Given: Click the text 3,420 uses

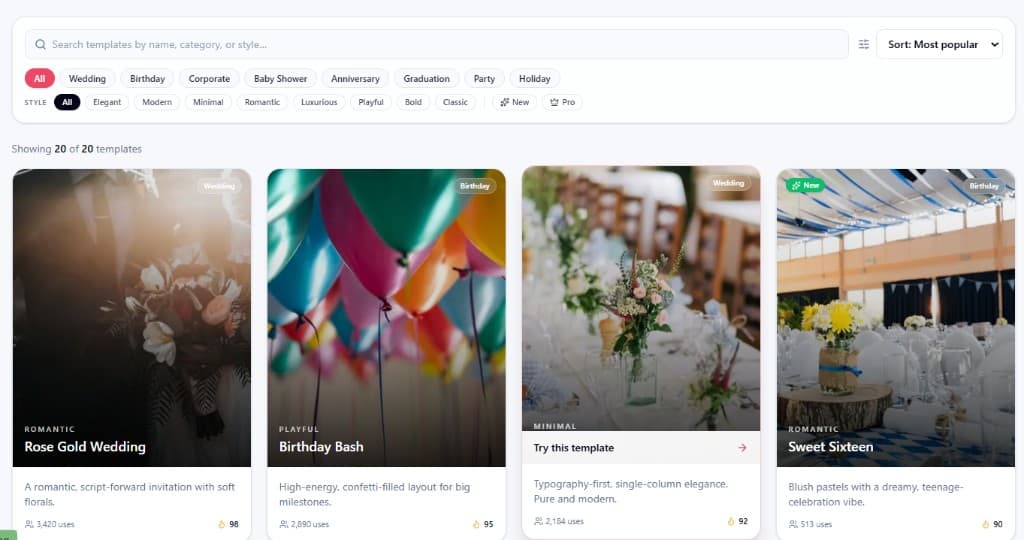Looking at the screenshot, I should (x=56, y=524).
